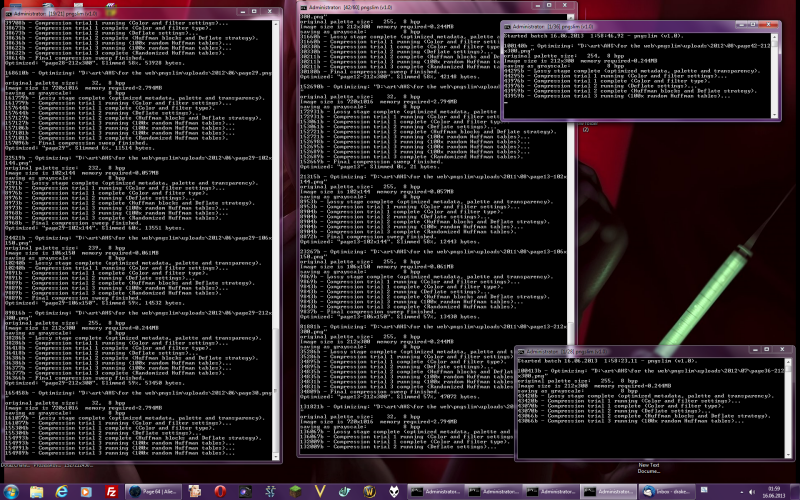This screenshot has height=500, width=800.
Task: Launch World of Warcraft from the taskbar
Action: coord(369,492)
